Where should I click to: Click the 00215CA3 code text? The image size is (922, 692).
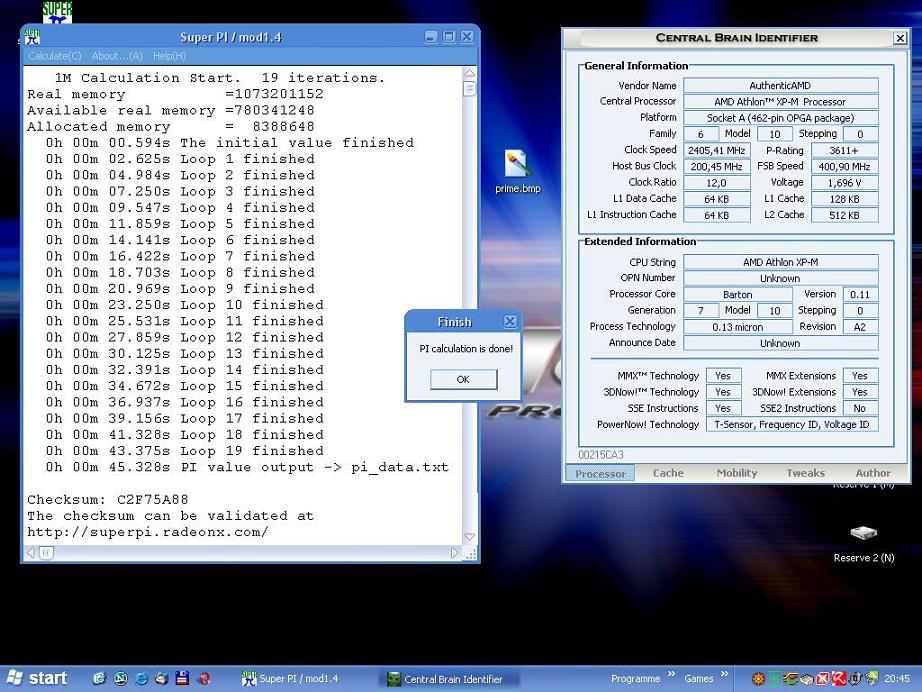click(x=601, y=455)
